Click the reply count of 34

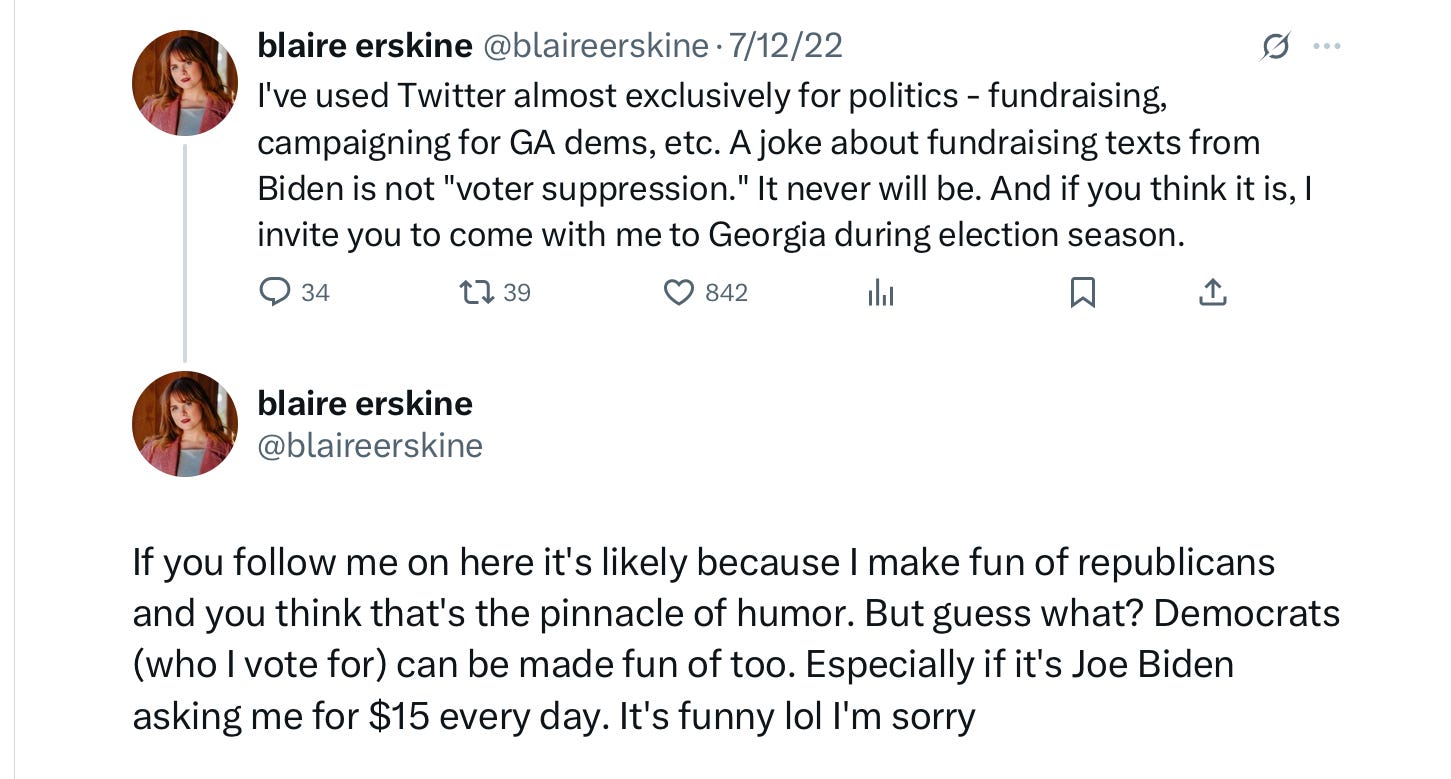pos(315,292)
